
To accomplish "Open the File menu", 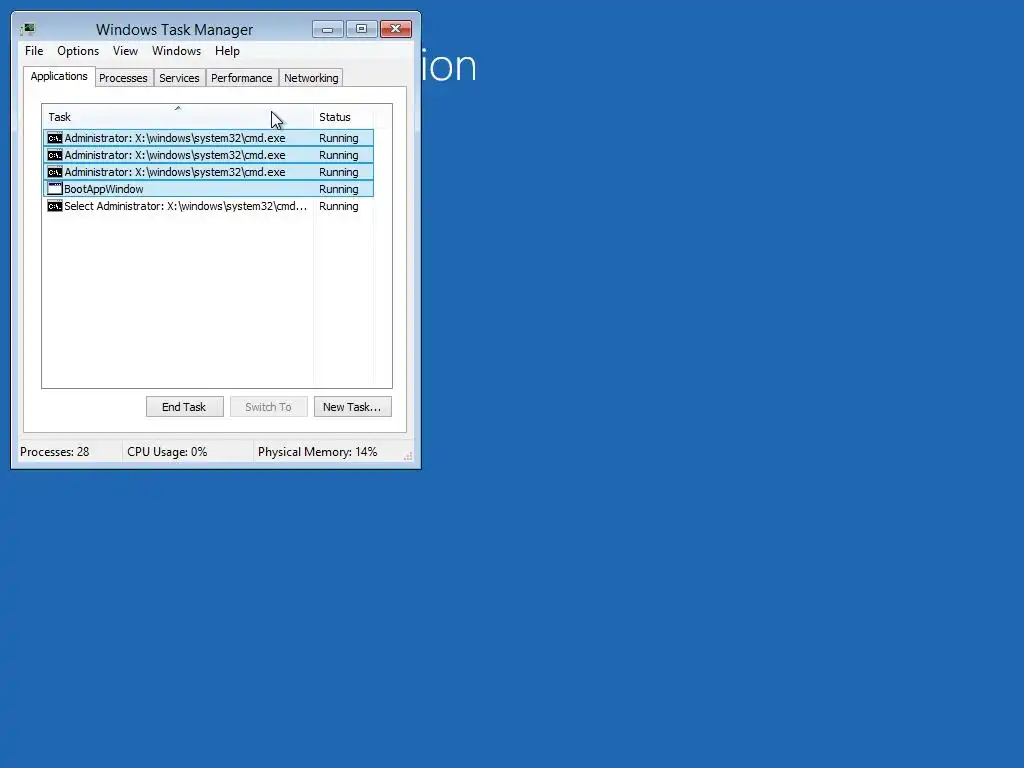I will pos(34,51).
